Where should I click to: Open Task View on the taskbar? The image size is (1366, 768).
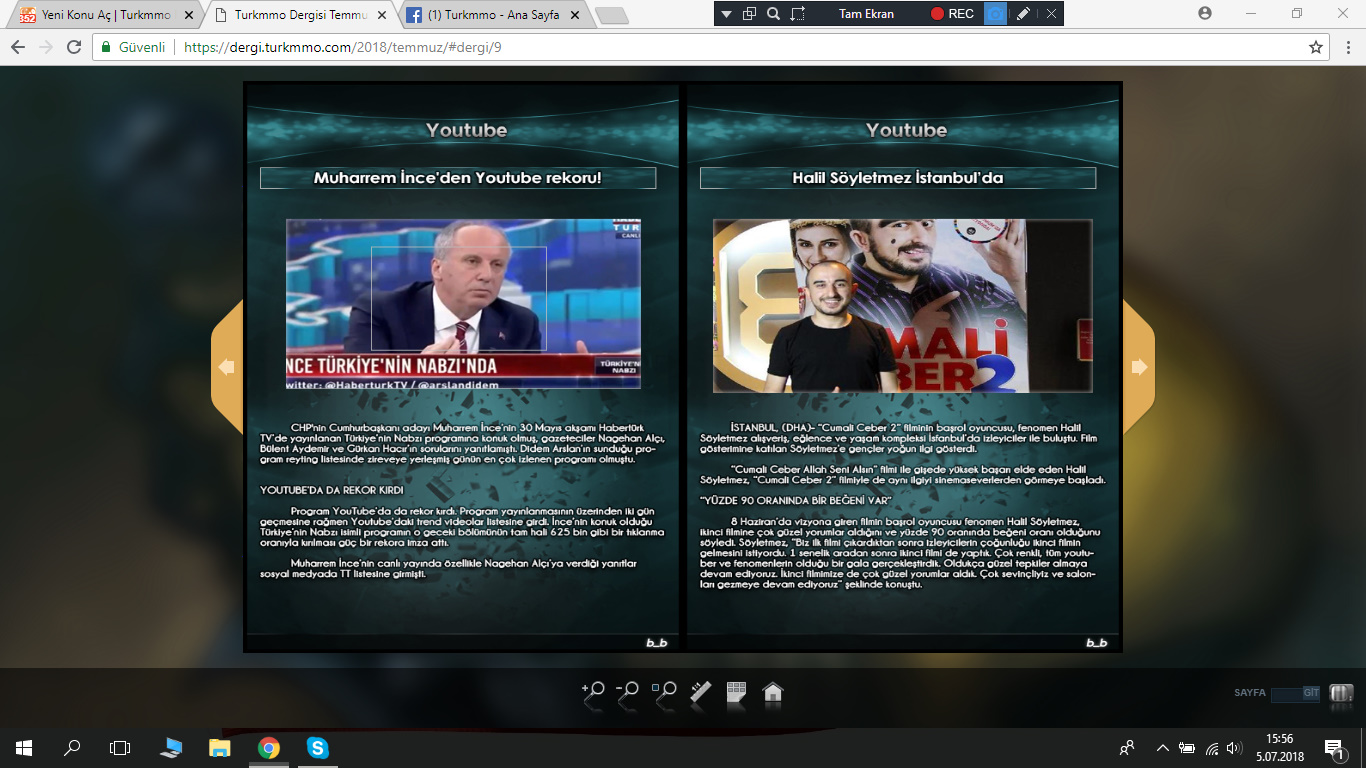click(x=120, y=747)
